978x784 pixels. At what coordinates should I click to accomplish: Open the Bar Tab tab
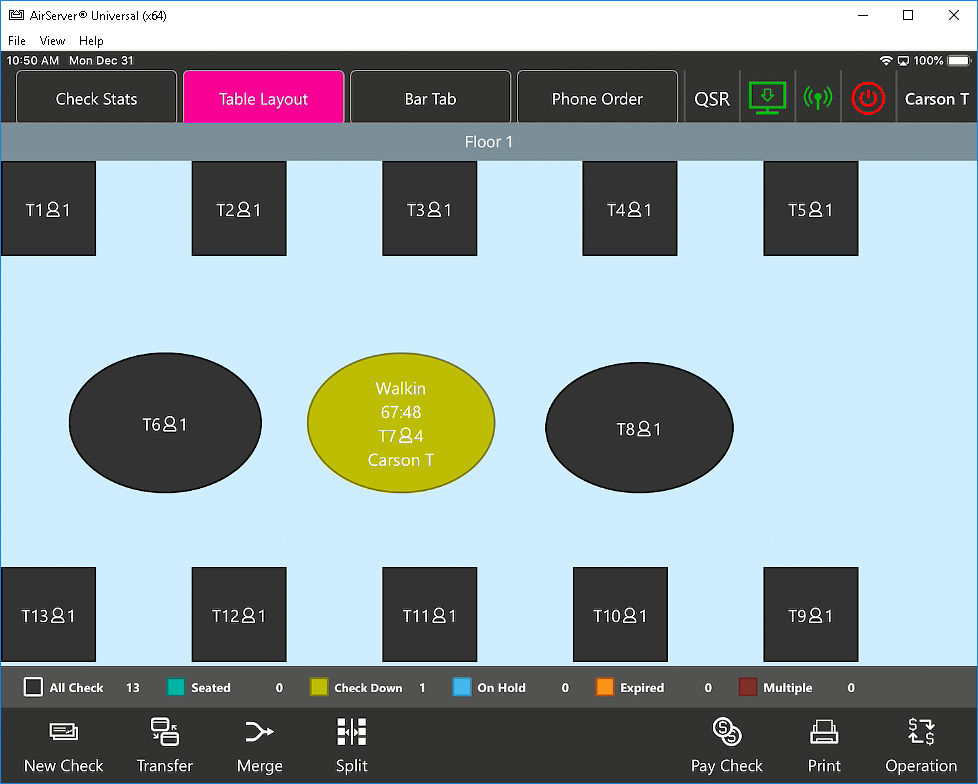click(x=430, y=99)
